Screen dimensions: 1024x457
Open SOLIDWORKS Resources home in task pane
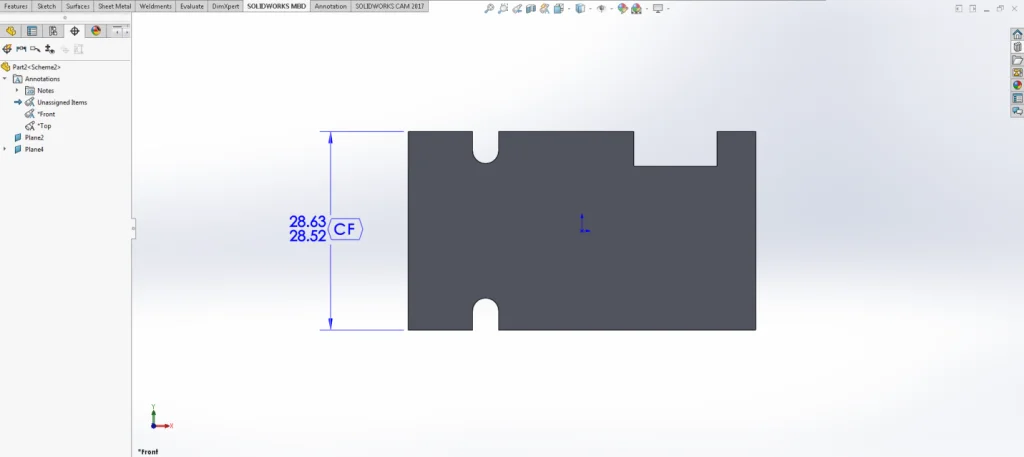[x=1017, y=34]
